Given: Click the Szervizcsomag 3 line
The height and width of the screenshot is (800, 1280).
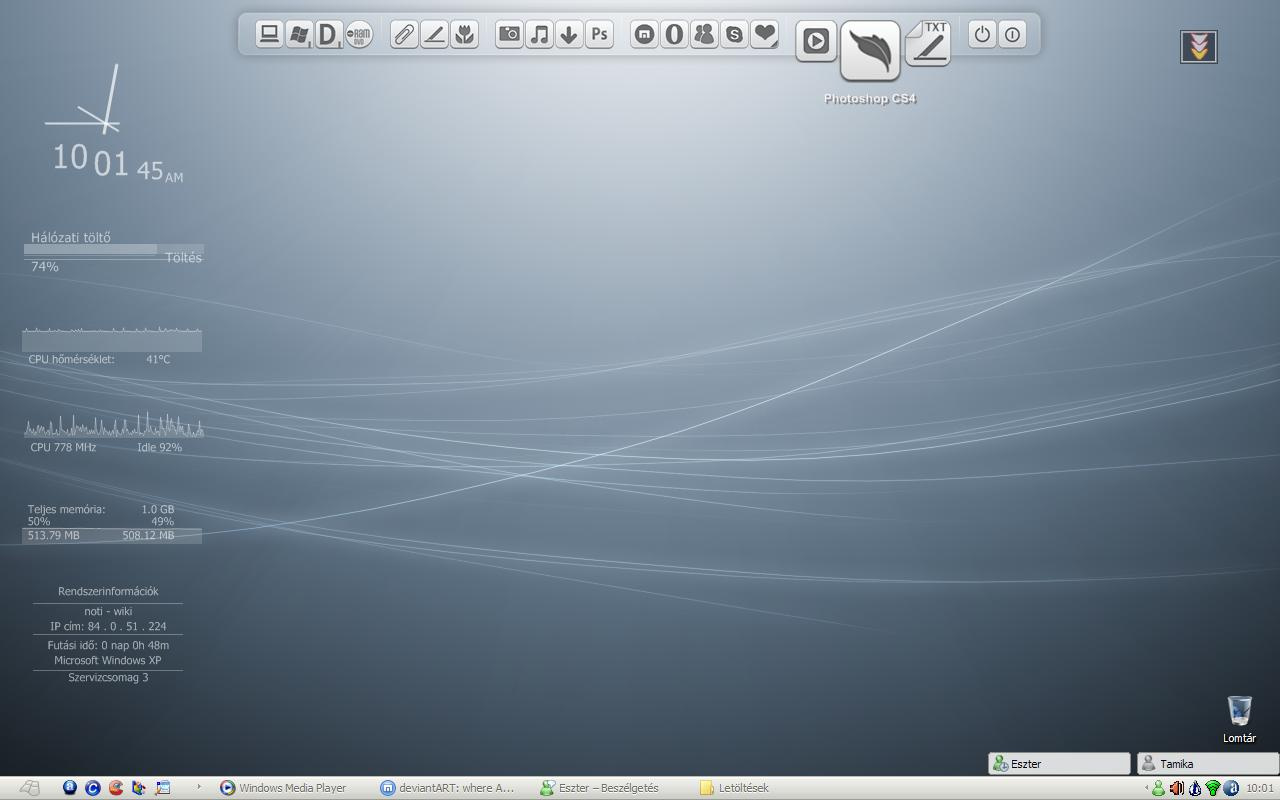Looking at the screenshot, I should coord(108,677).
